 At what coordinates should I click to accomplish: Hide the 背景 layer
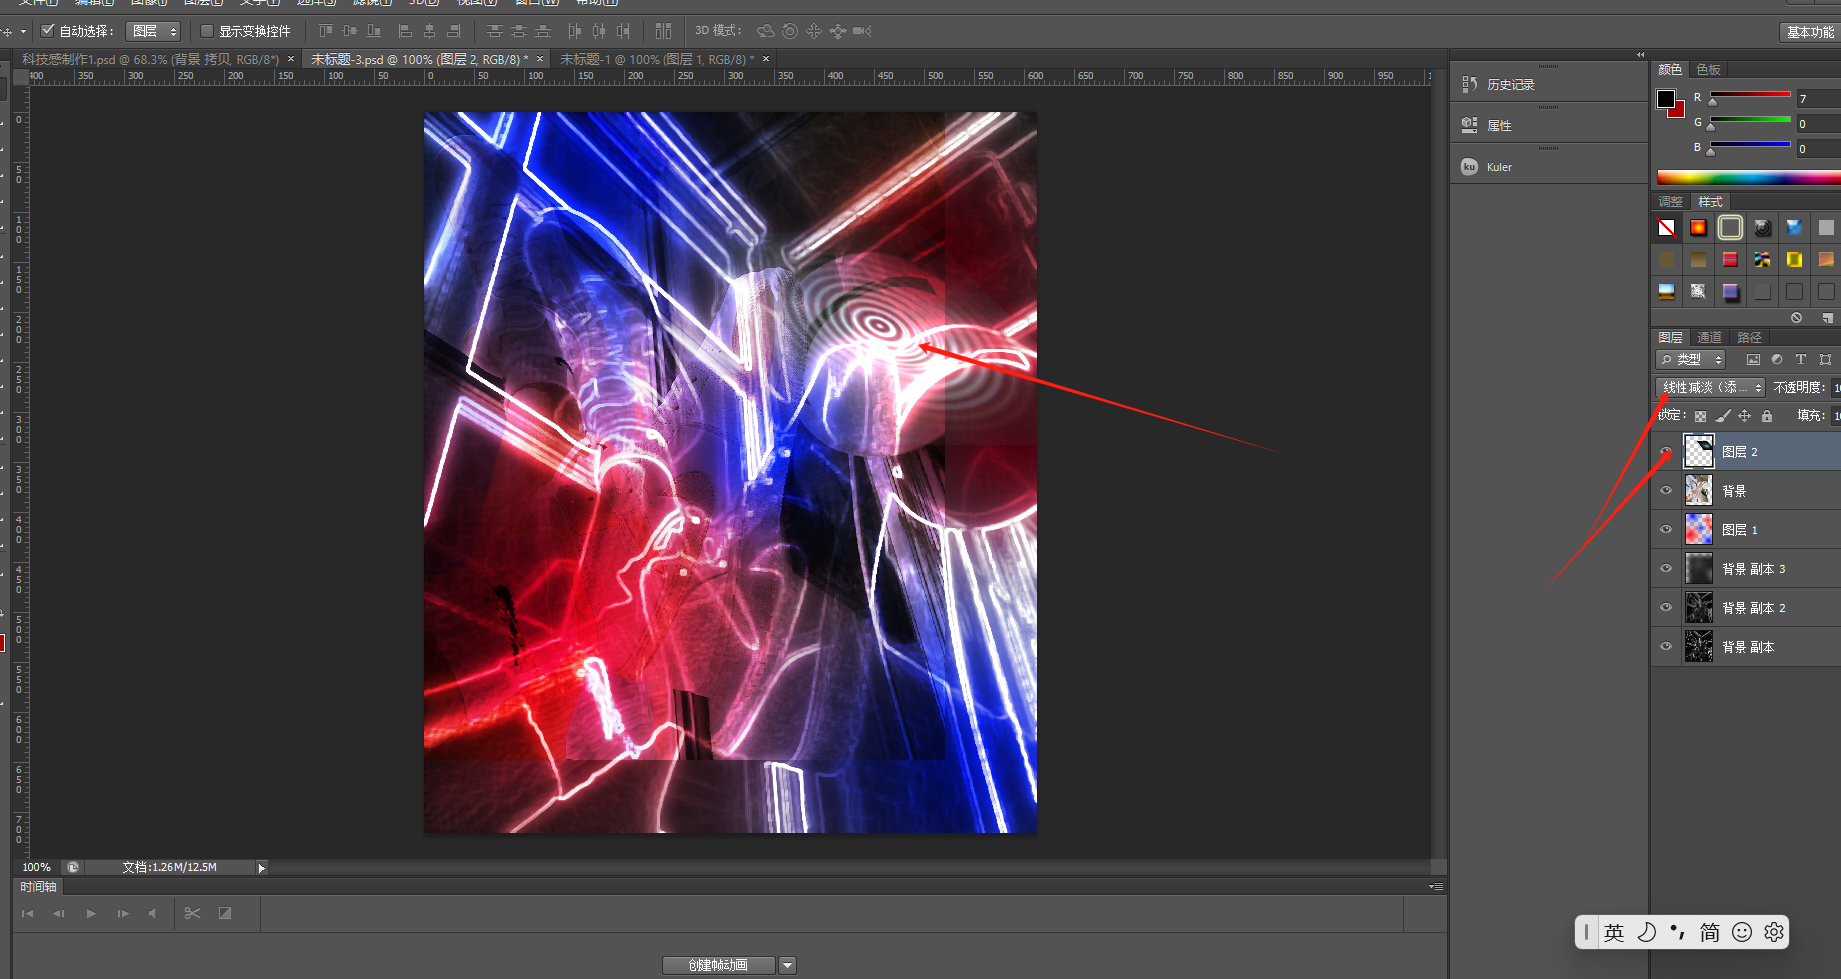(1666, 490)
